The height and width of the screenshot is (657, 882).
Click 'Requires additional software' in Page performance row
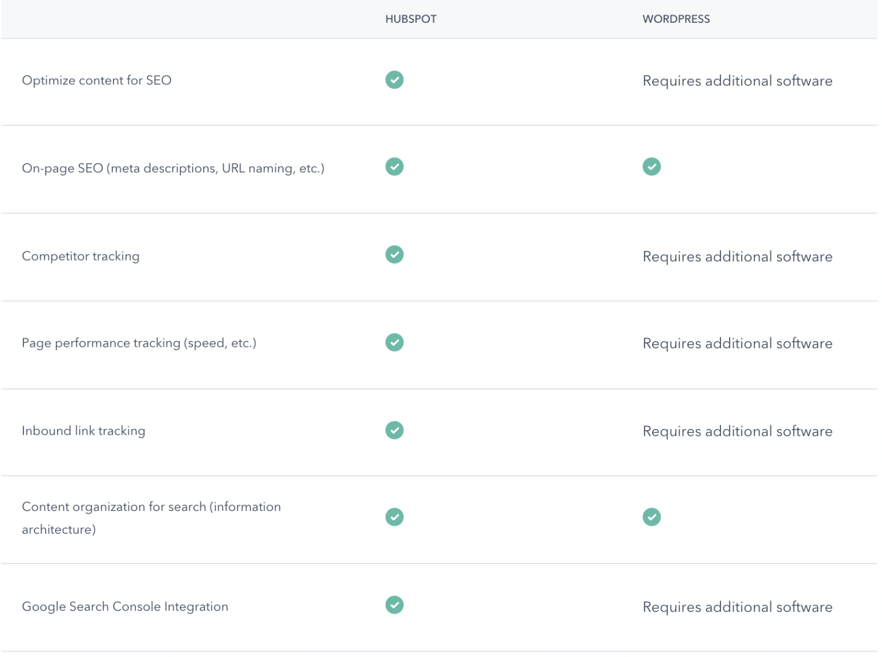click(737, 344)
